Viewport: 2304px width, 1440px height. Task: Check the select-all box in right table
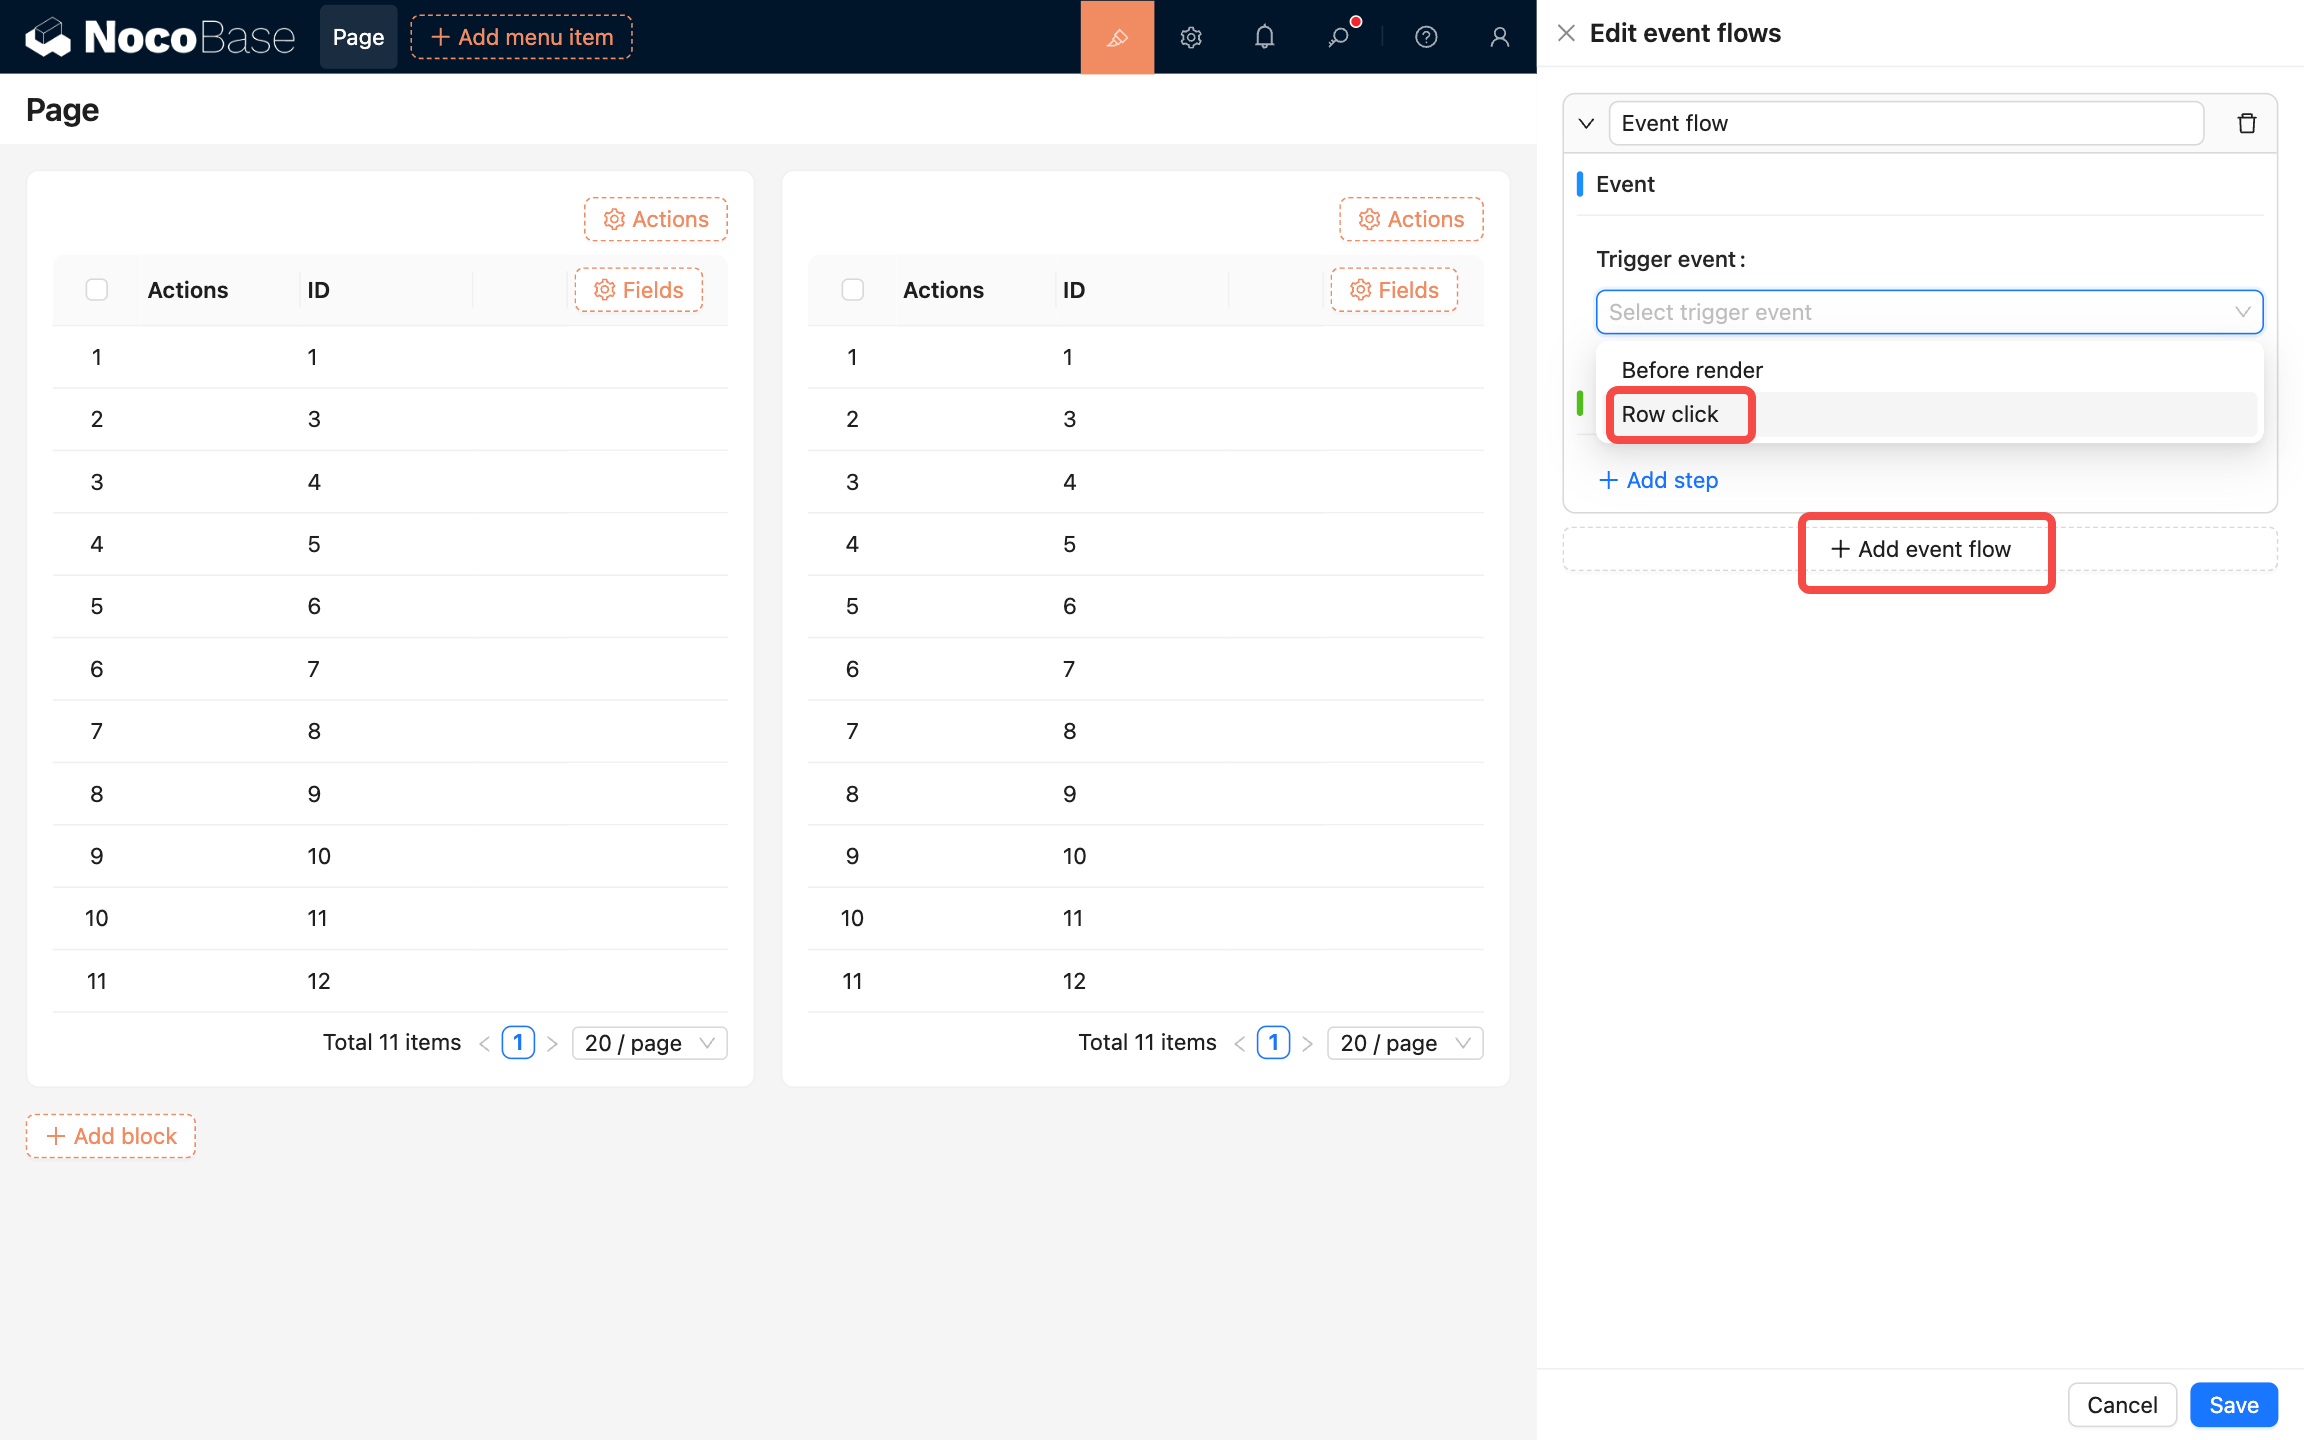852,290
